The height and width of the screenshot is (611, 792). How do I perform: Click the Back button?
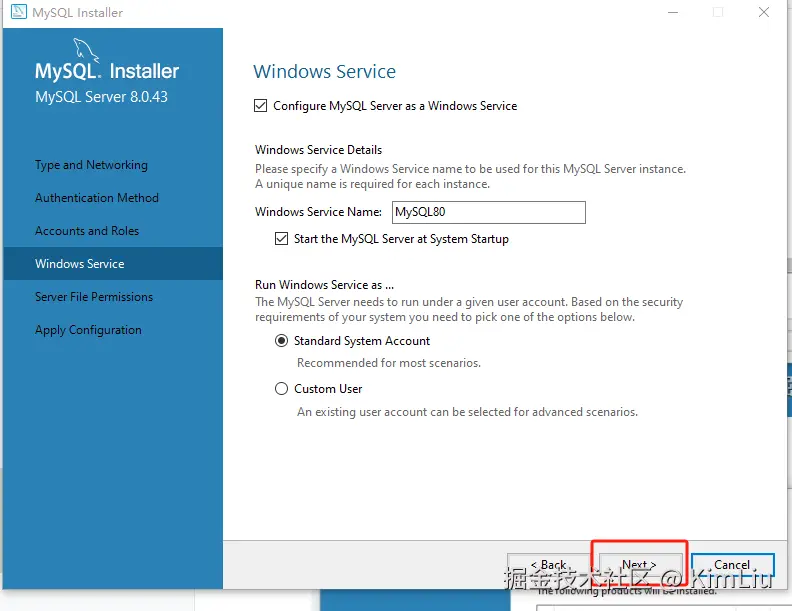point(549,565)
